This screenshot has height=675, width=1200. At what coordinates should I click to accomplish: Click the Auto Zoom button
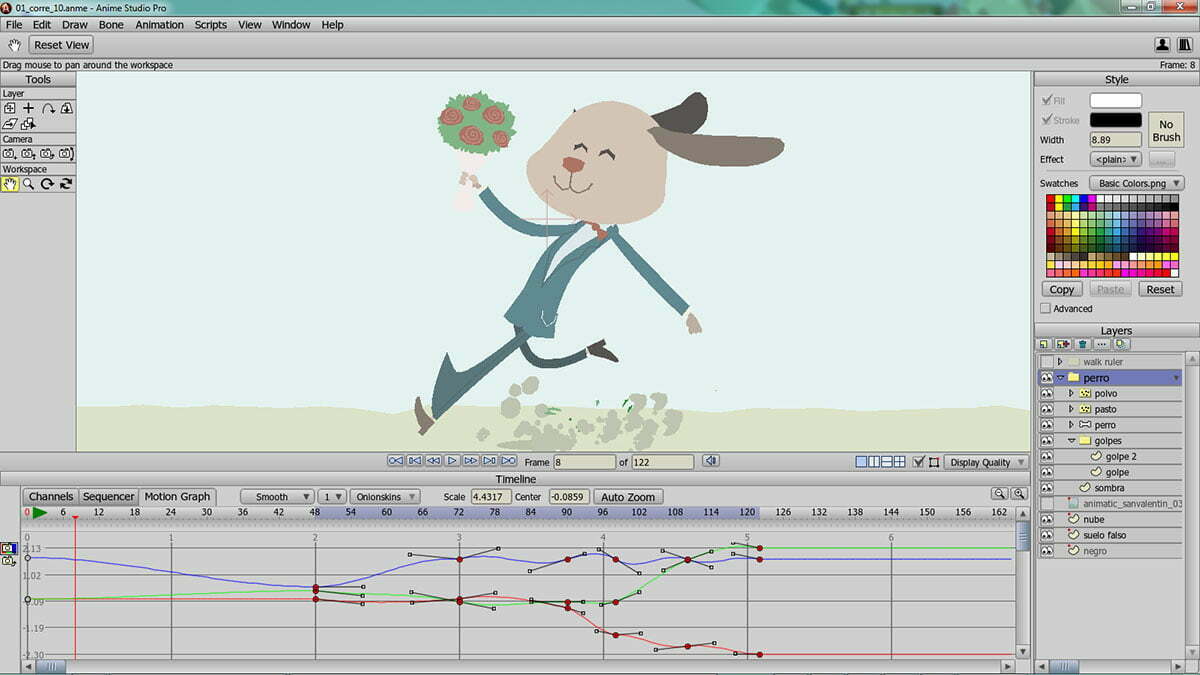628,497
